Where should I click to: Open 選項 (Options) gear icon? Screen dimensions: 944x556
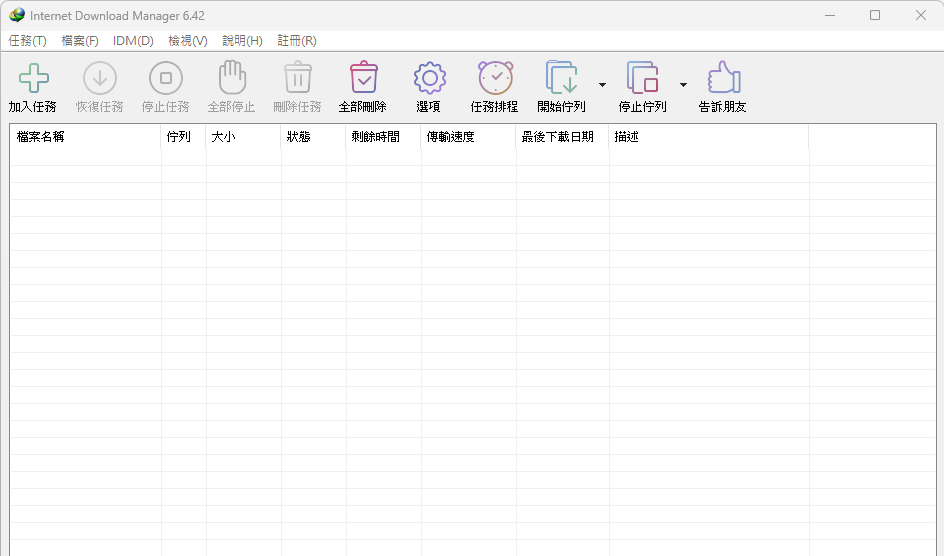[x=429, y=78]
